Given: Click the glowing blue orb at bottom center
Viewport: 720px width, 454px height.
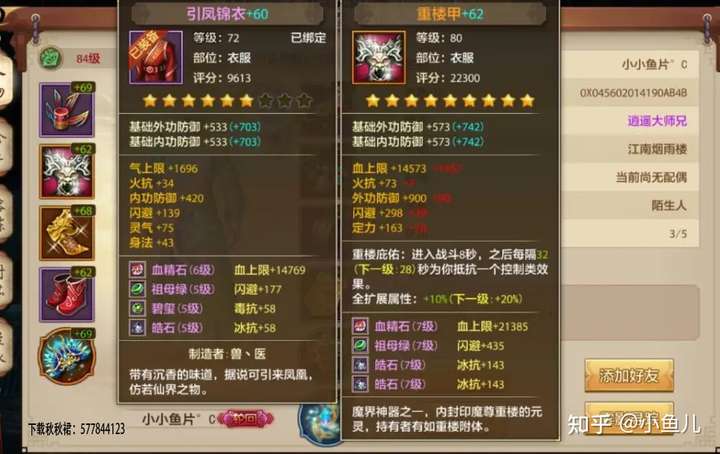Looking at the screenshot, I should 320,423.
